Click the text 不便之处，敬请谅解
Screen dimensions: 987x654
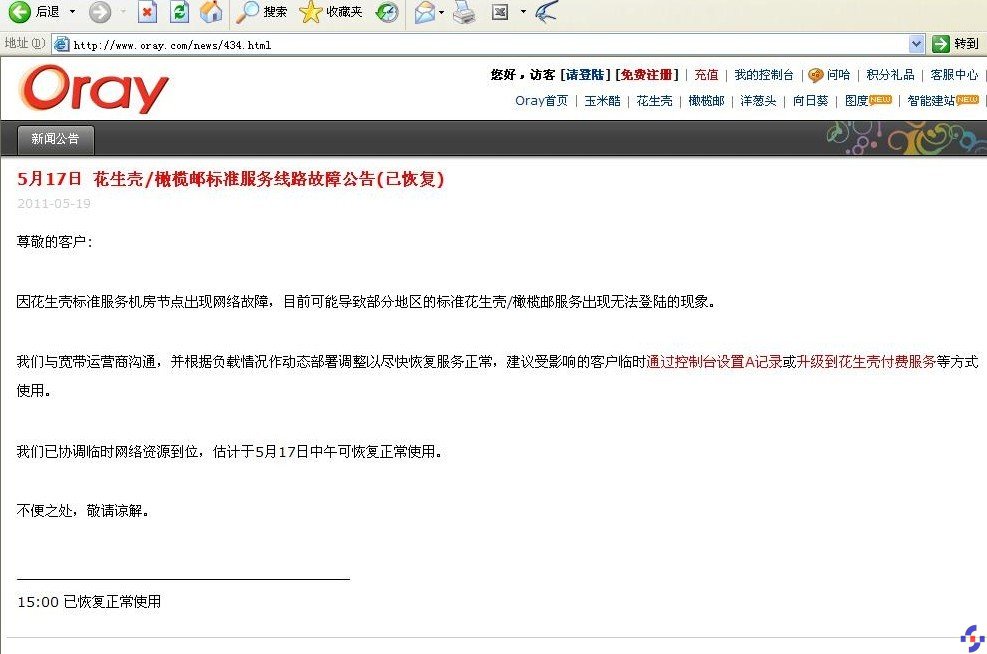click(x=82, y=510)
